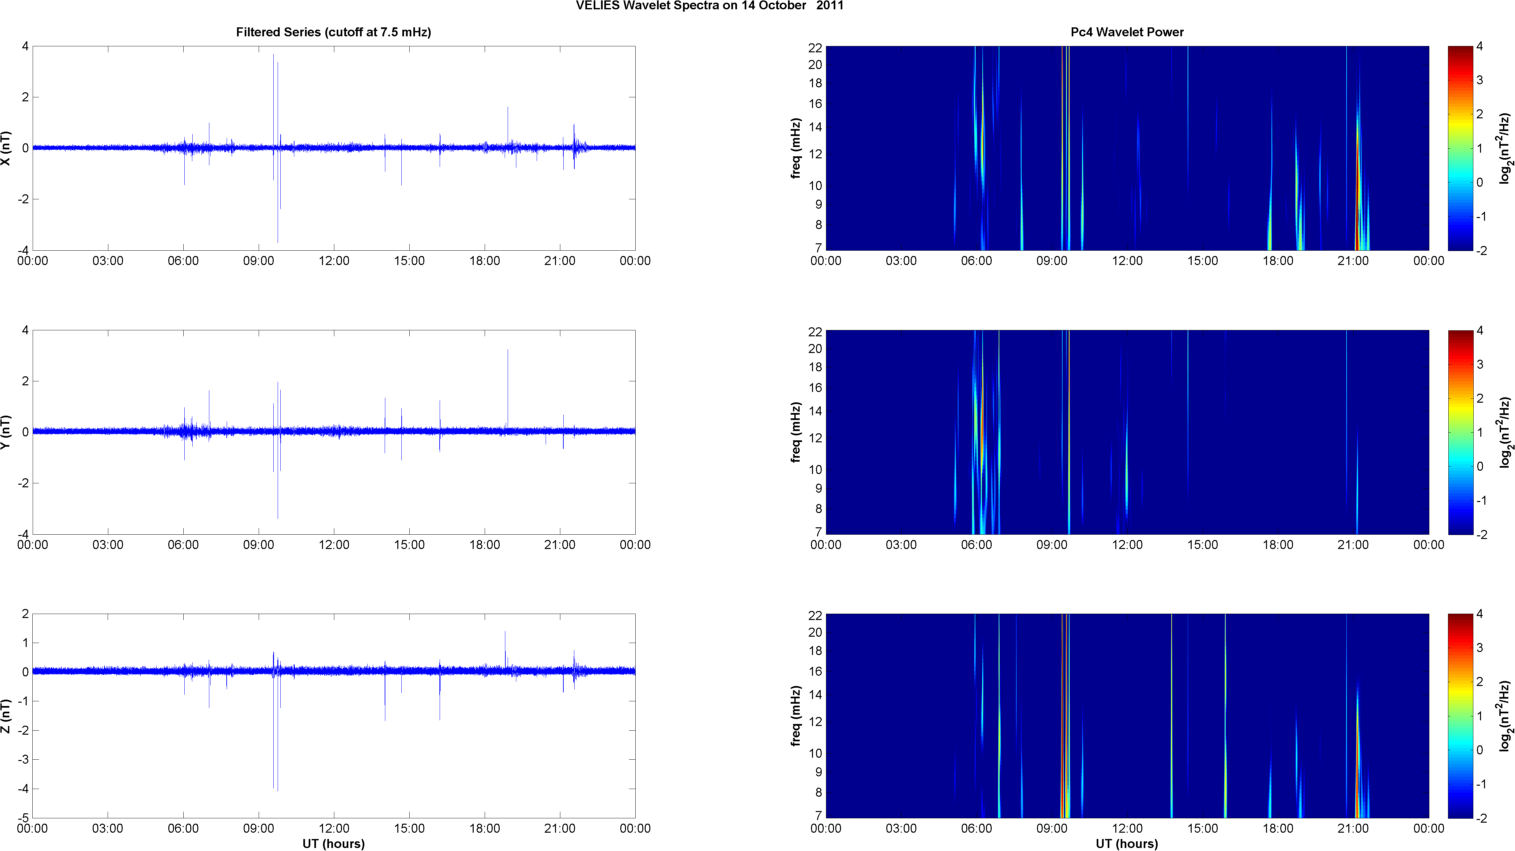The image size is (1515, 851).
Task: Click the colorbar beside the top wavelet panel
Action: 1459,148
